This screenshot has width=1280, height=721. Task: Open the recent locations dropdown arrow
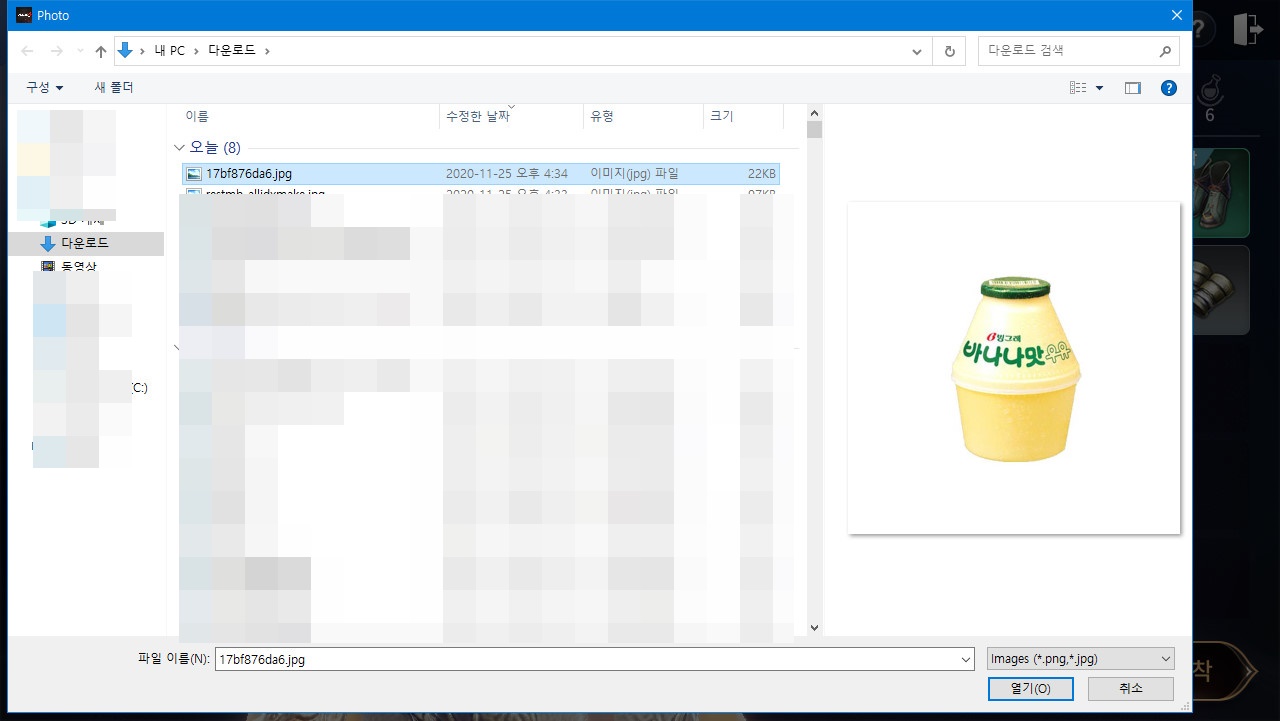pos(80,51)
